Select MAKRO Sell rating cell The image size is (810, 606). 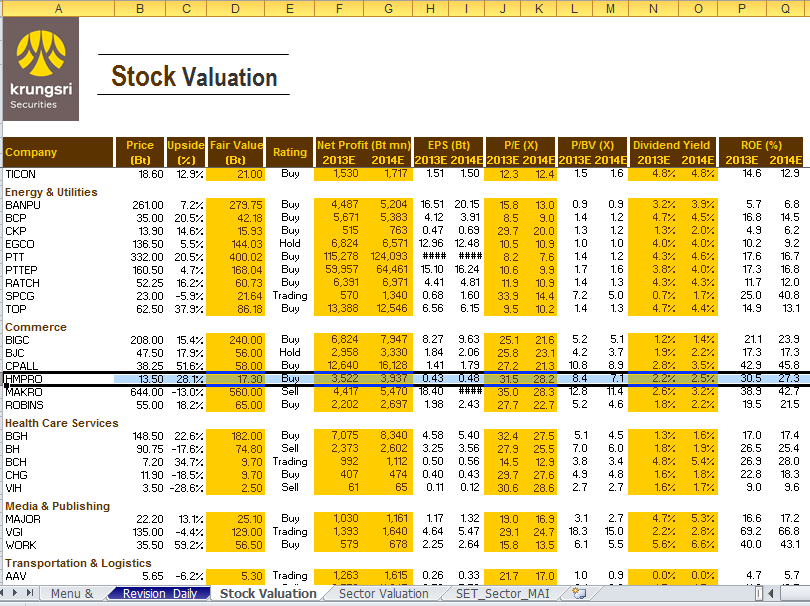290,392
